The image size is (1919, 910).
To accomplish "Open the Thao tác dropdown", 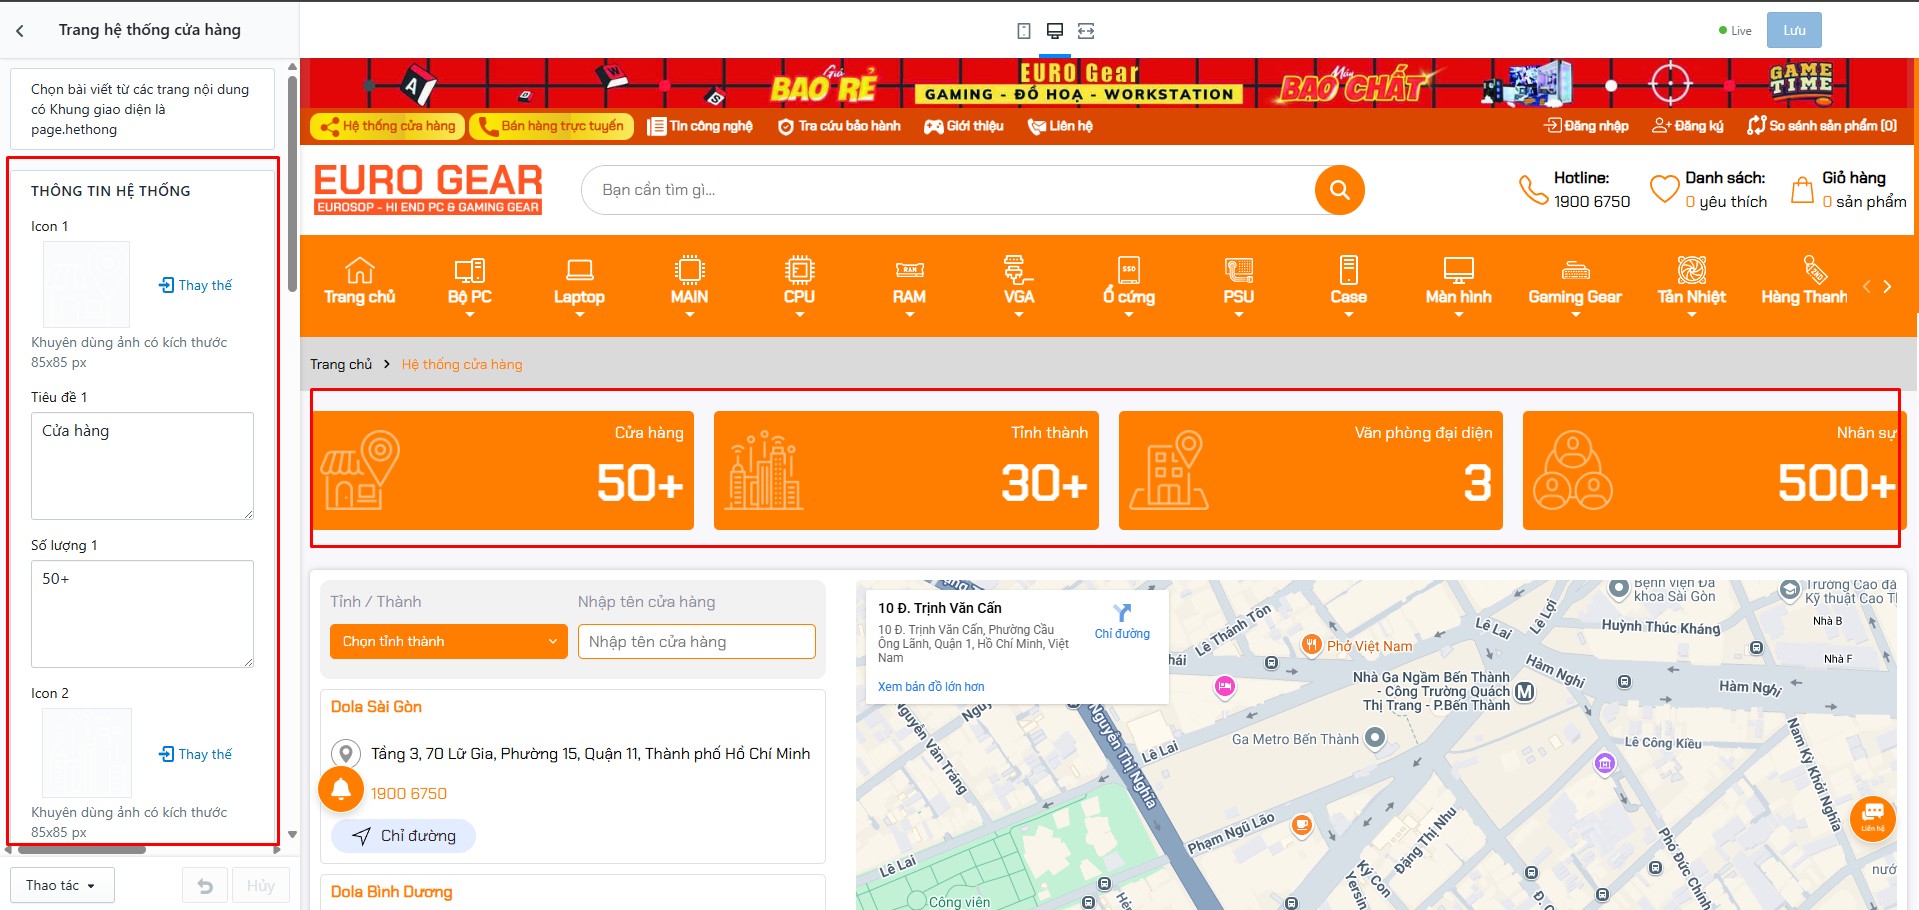I will tap(62, 886).
